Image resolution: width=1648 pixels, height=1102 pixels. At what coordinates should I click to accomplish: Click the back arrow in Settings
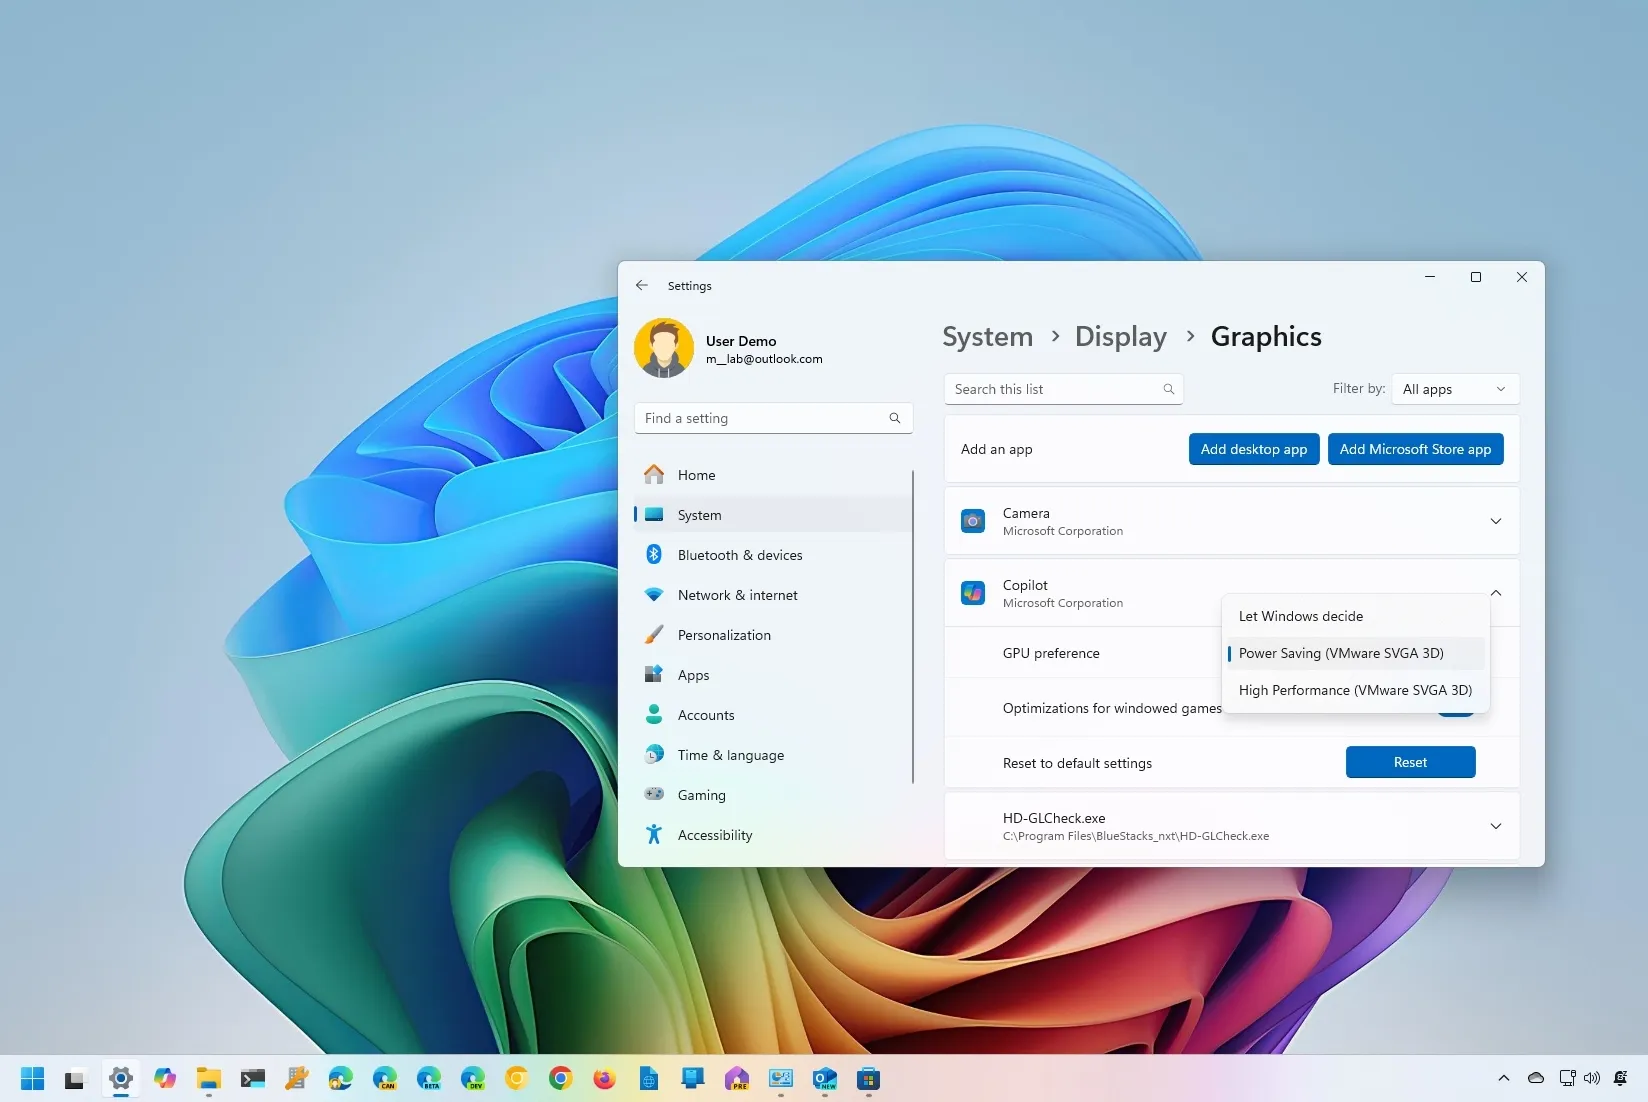(x=642, y=285)
